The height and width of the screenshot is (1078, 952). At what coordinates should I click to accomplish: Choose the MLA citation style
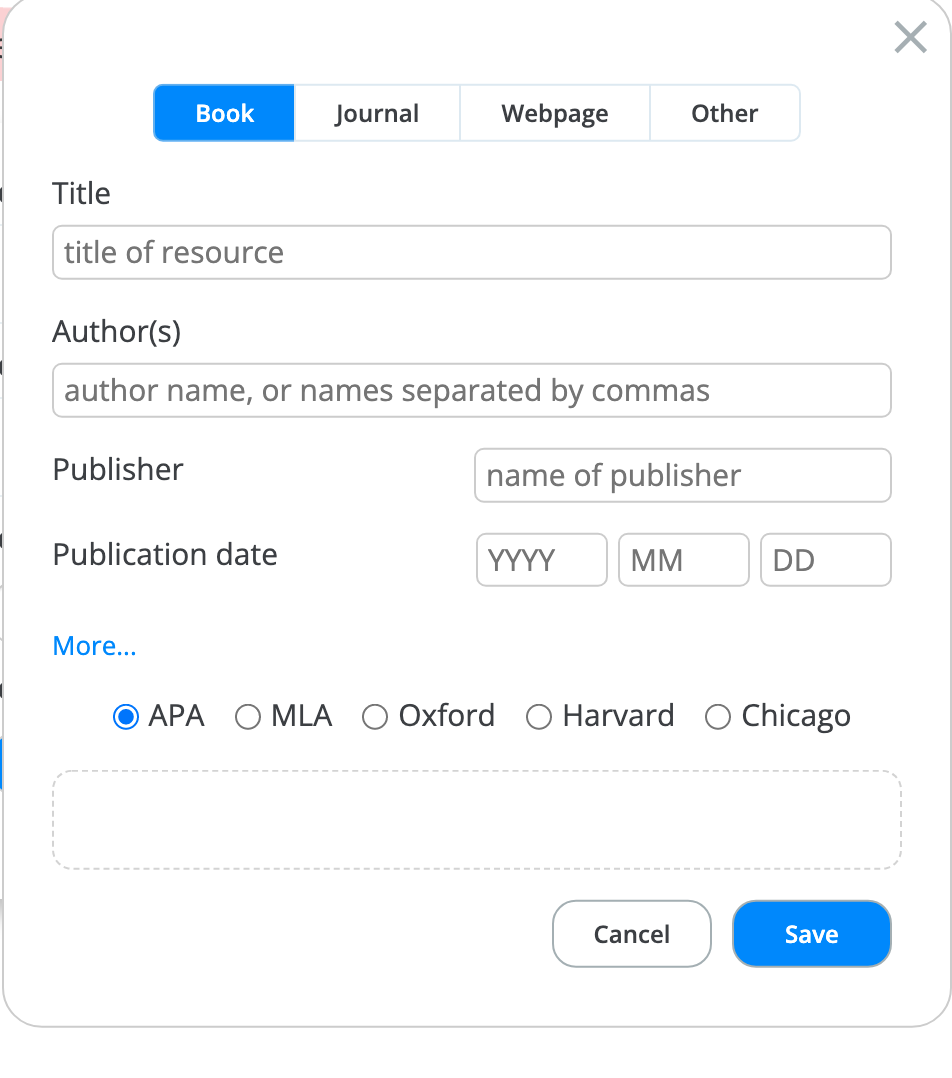tap(247, 716)
